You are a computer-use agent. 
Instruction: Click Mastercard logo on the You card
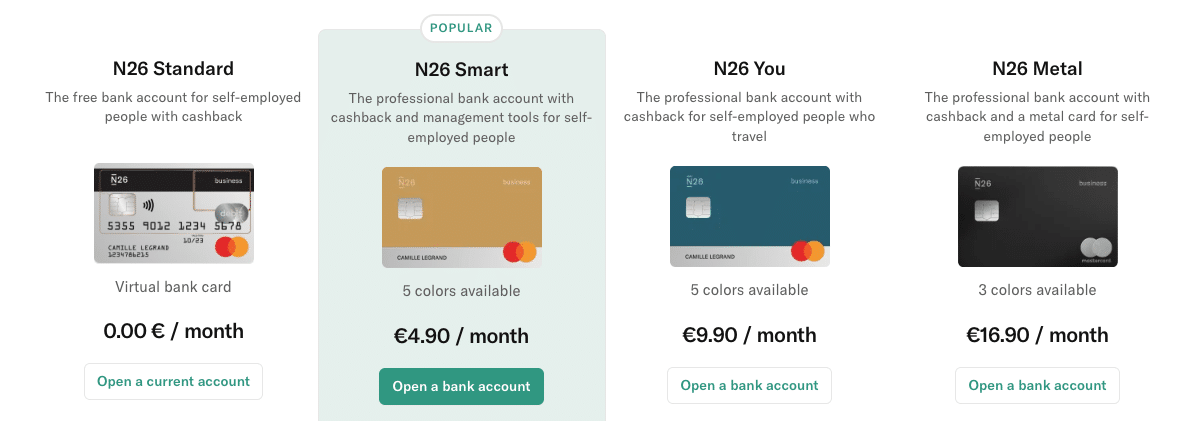pyautogui.click(x=808, y=250)
